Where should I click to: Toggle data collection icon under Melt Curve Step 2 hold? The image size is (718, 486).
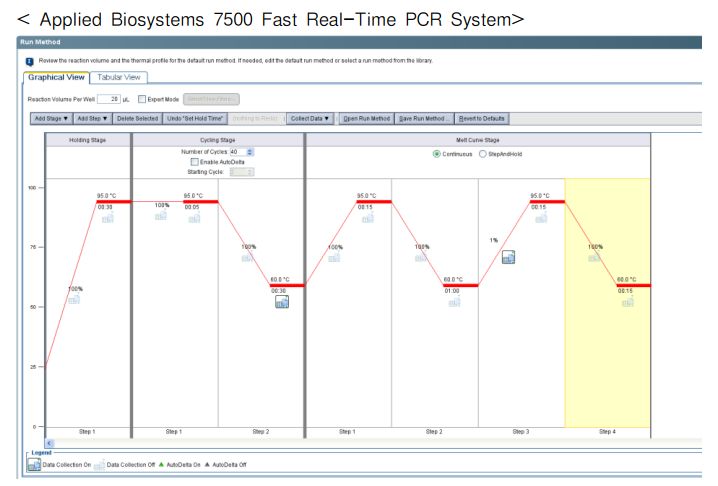tap(454, 302)
